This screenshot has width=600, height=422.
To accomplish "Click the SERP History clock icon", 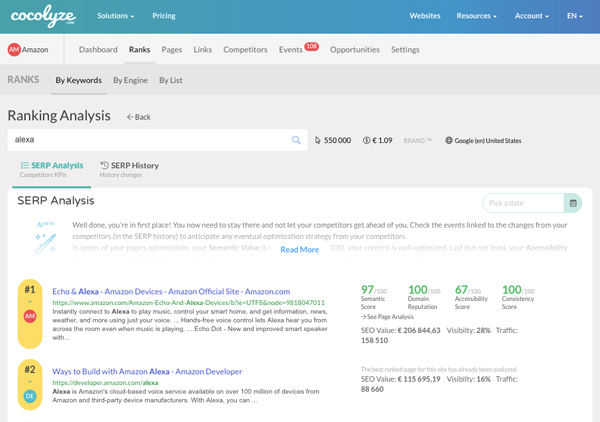I will [x=104, y=165].
